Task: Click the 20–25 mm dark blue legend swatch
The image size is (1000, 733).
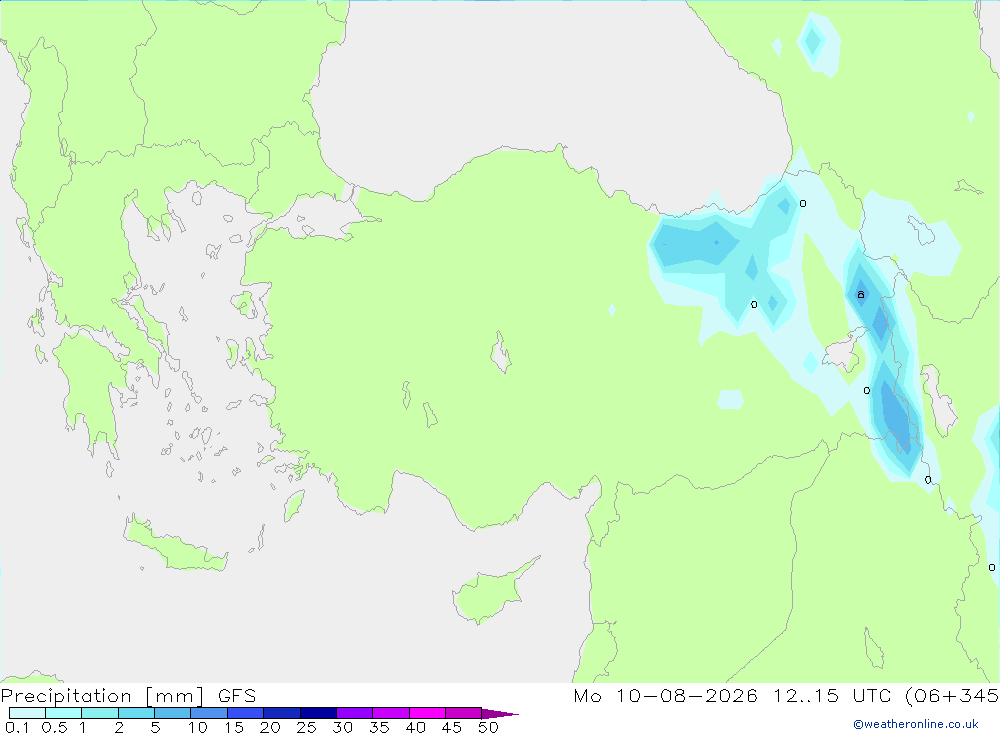Action: pyautogui.click(x=282, y=713)
